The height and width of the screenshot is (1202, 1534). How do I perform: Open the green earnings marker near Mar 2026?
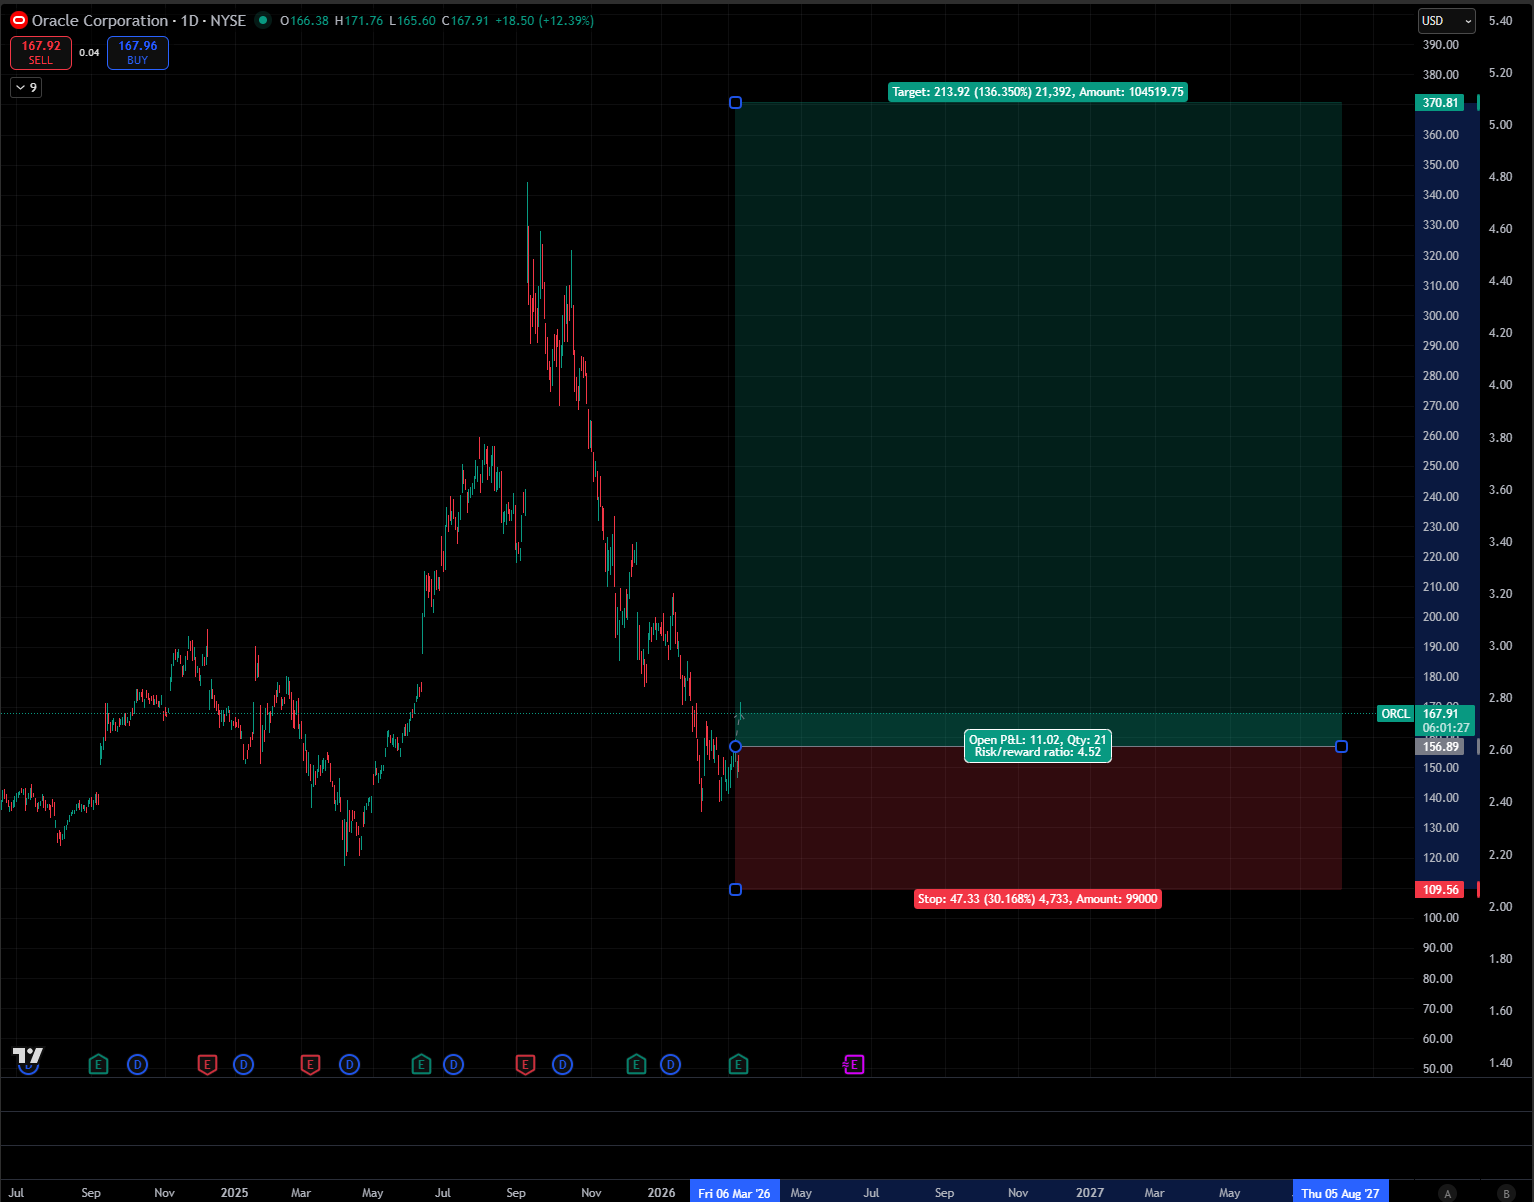[x=738, y=1065]
